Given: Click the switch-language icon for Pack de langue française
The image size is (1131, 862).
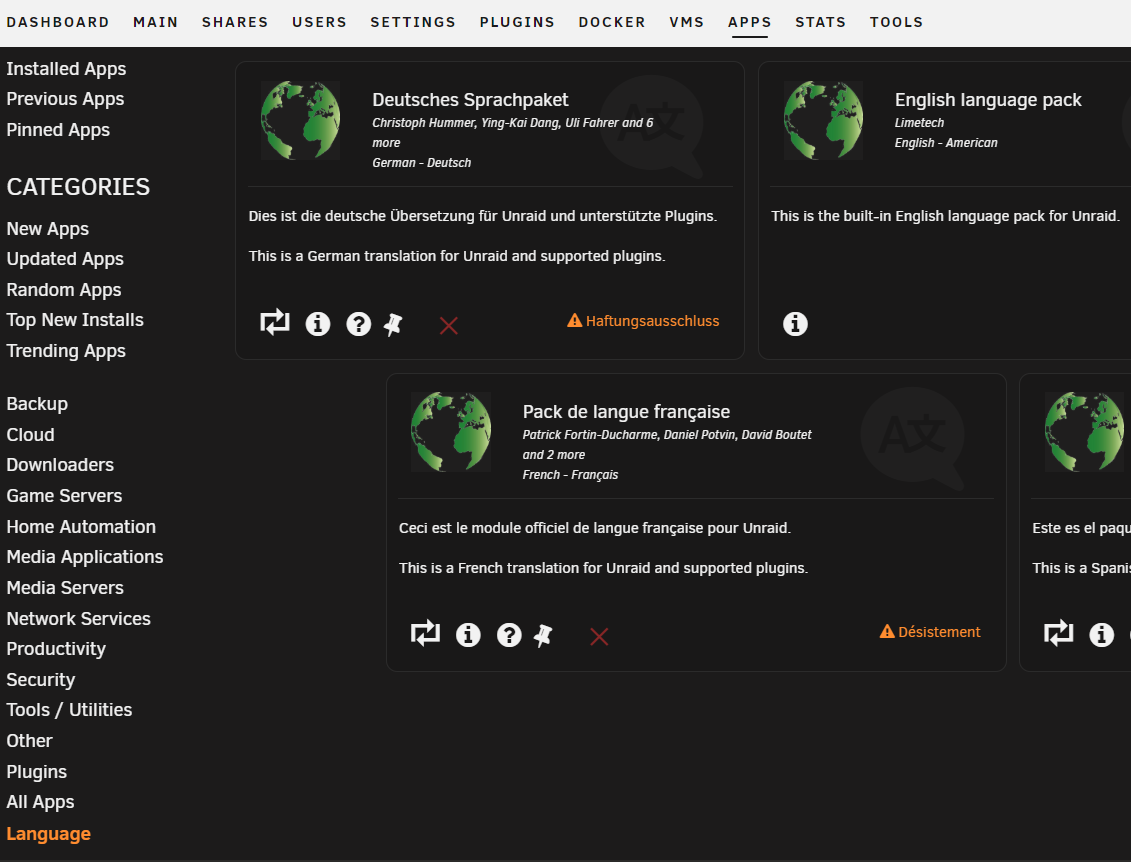Looking at the screenshot, I should click(x=426, y=633).
